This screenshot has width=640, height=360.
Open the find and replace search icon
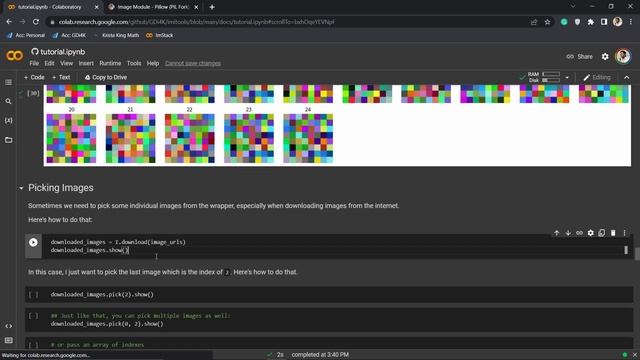coord(8,101)
